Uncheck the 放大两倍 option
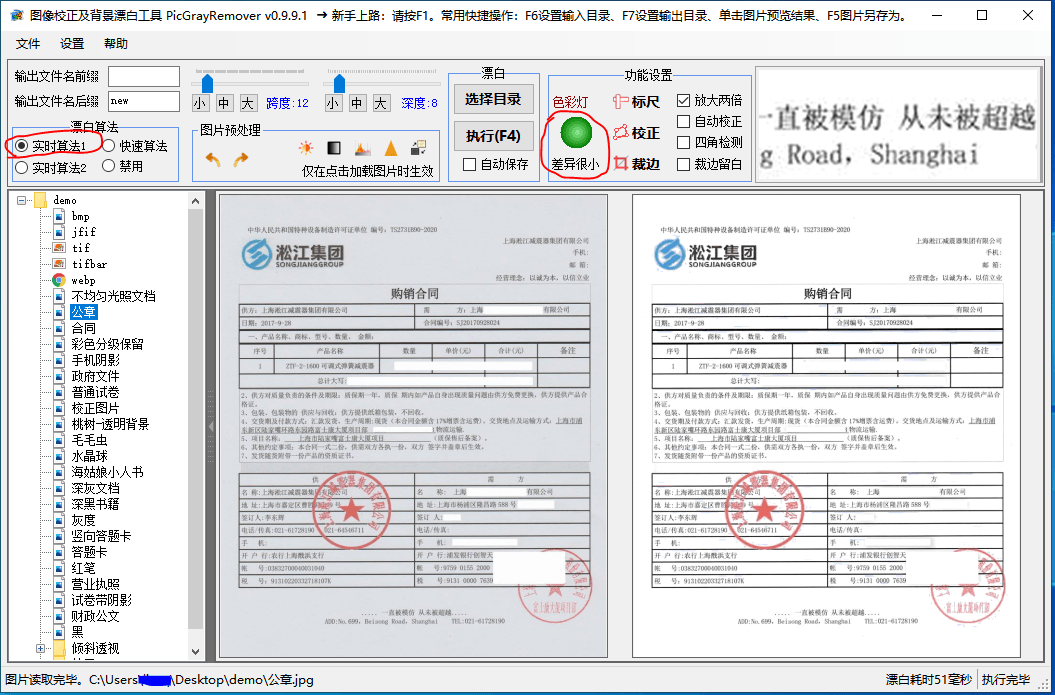Screen dimensions: 1055x695 (x=683, y=99)
